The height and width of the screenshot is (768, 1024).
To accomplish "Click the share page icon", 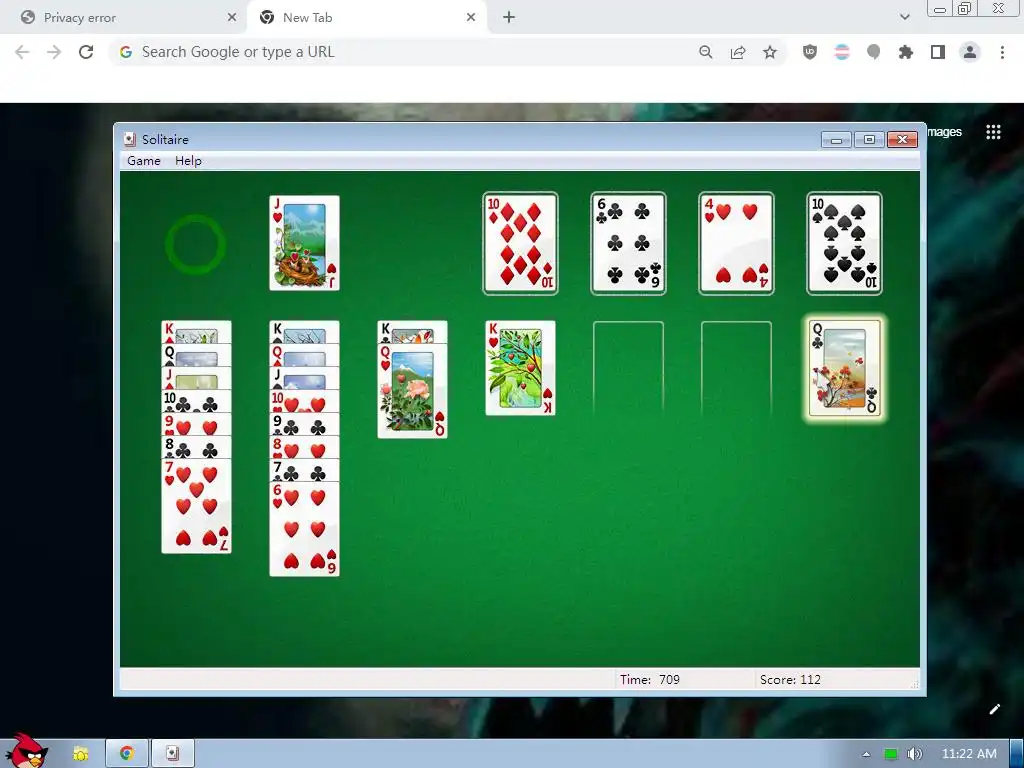I will [x=738, y=52].
